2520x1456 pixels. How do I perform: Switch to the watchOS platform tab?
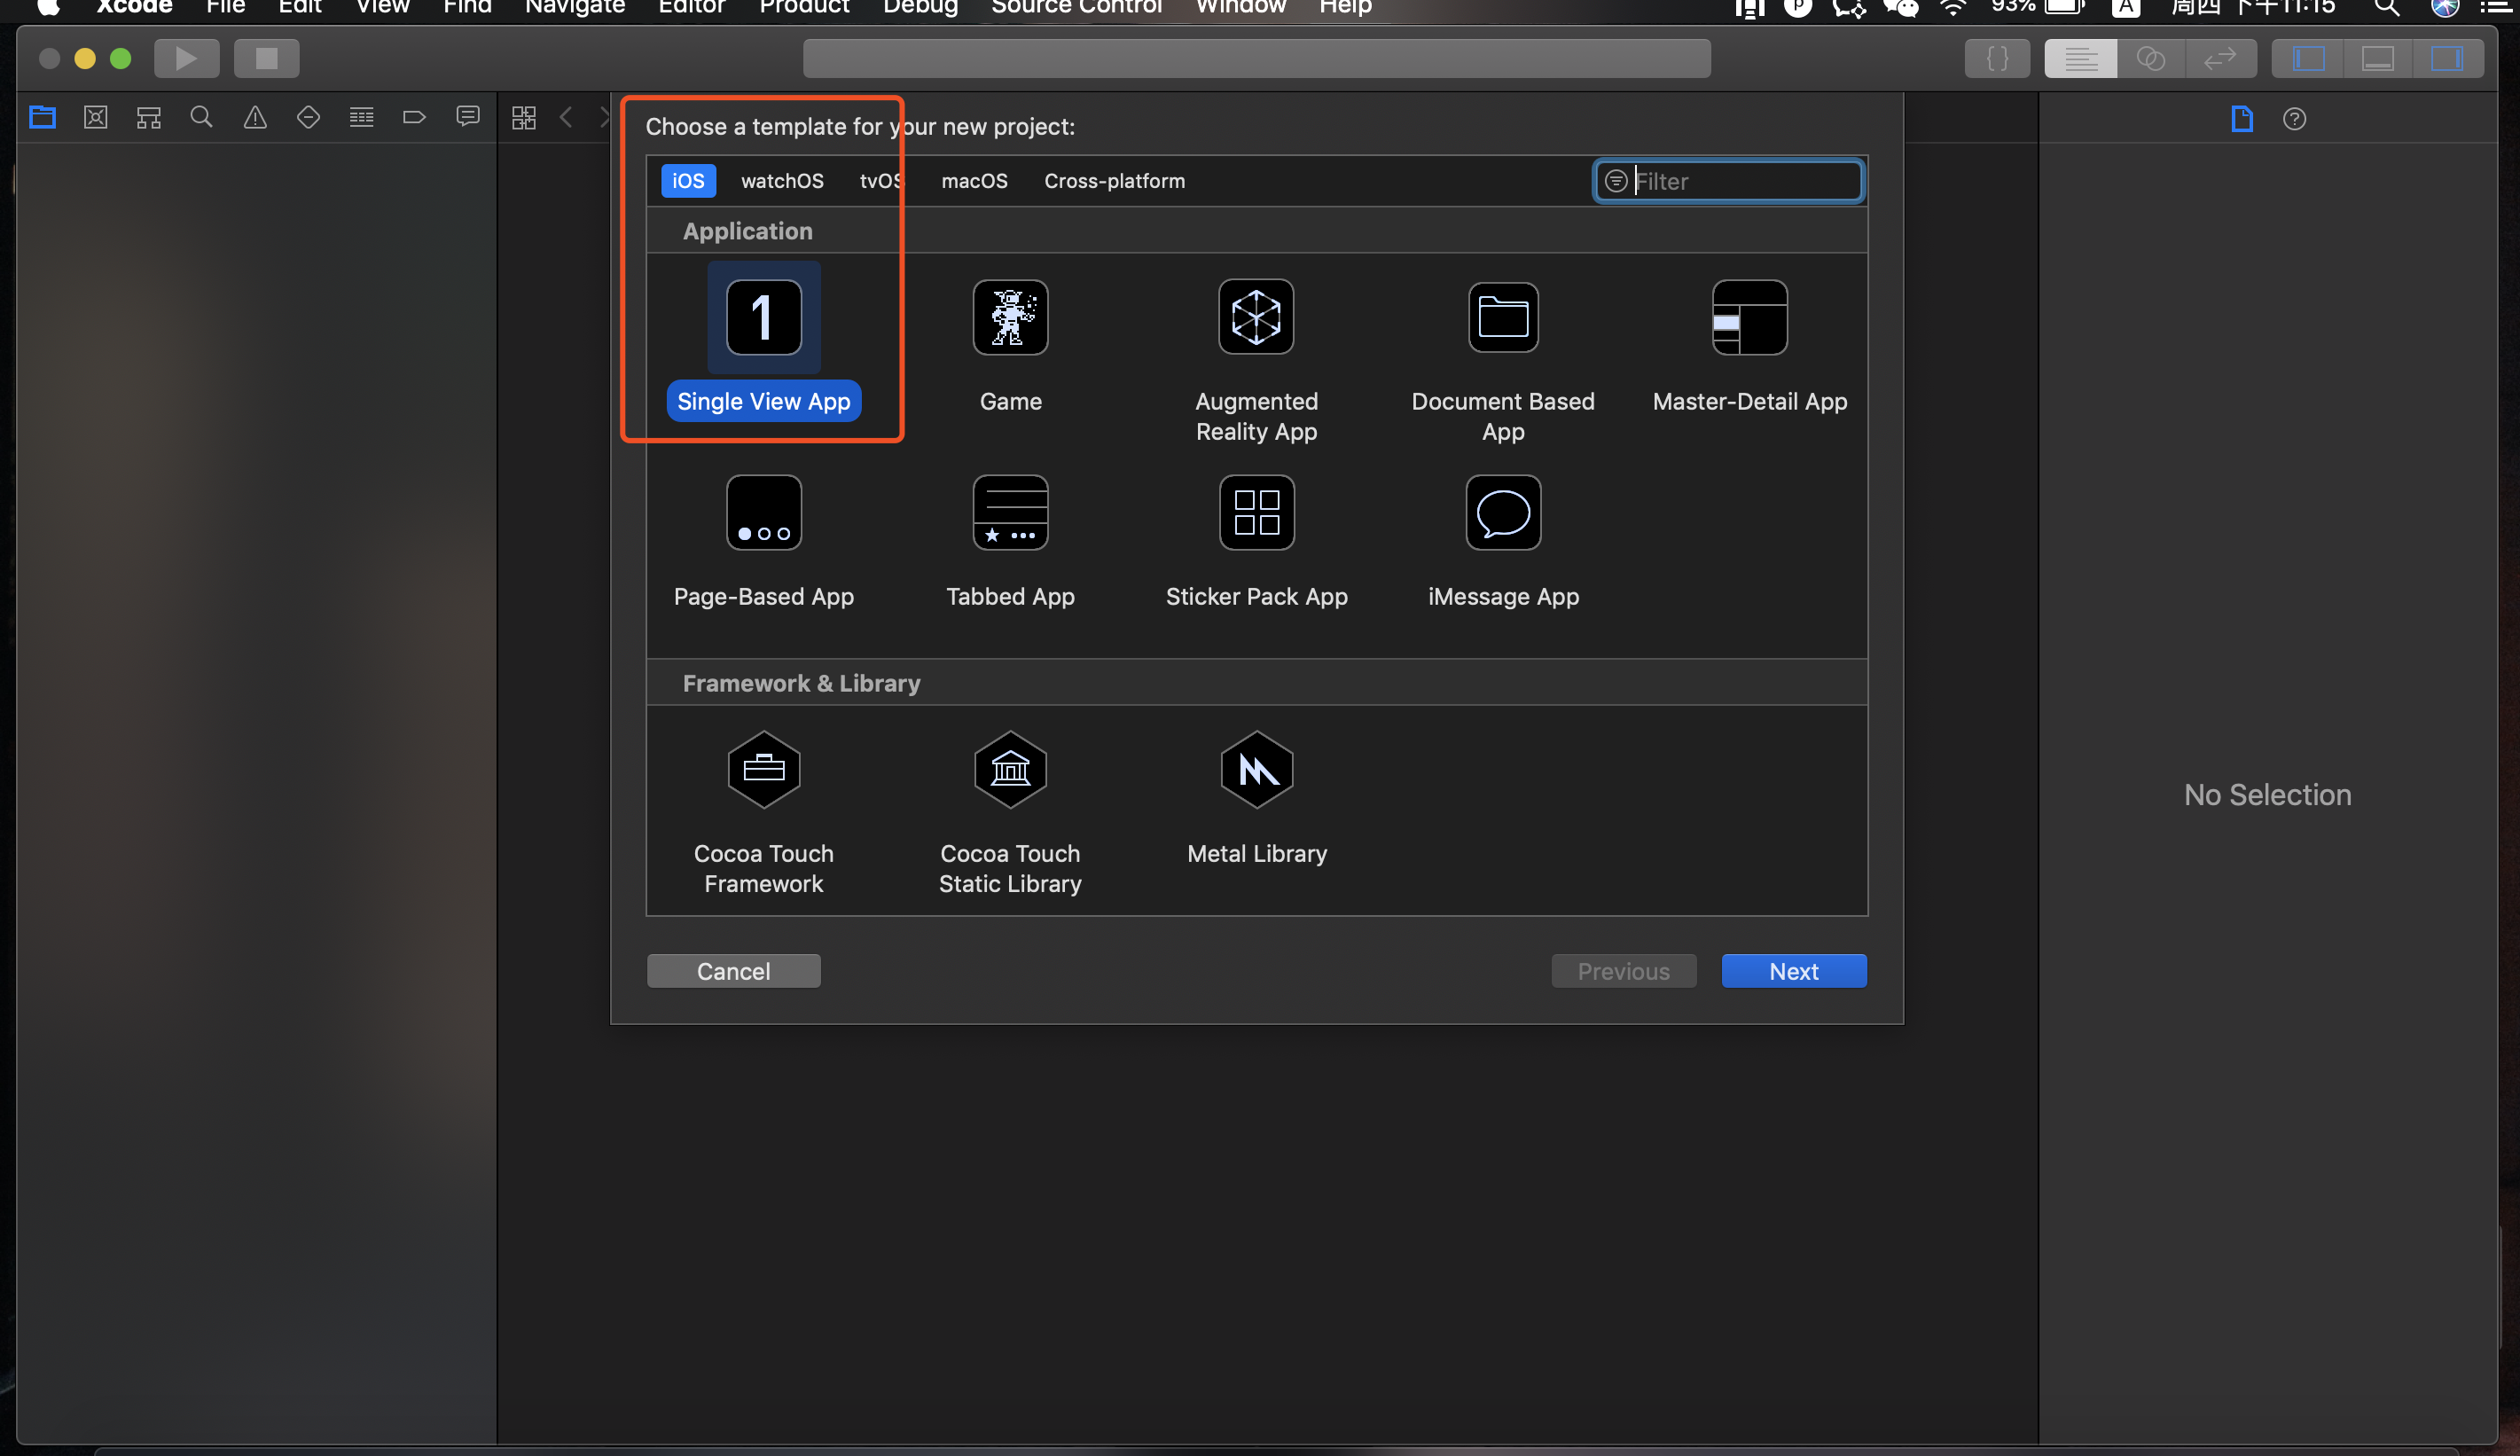point(782,181)
